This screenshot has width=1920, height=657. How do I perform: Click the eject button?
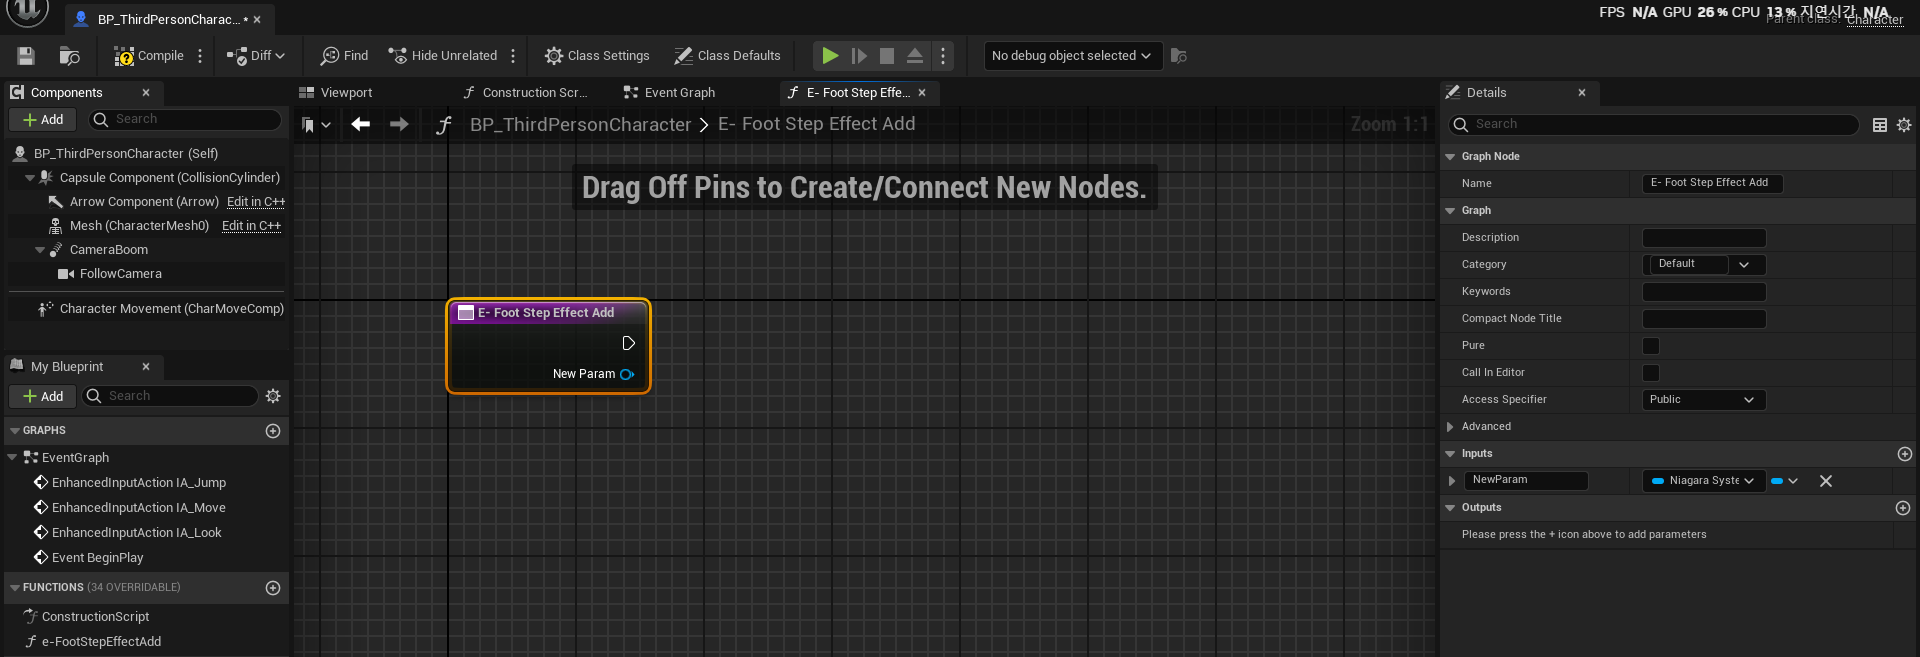pyautogui.click(x=915, y=56)
